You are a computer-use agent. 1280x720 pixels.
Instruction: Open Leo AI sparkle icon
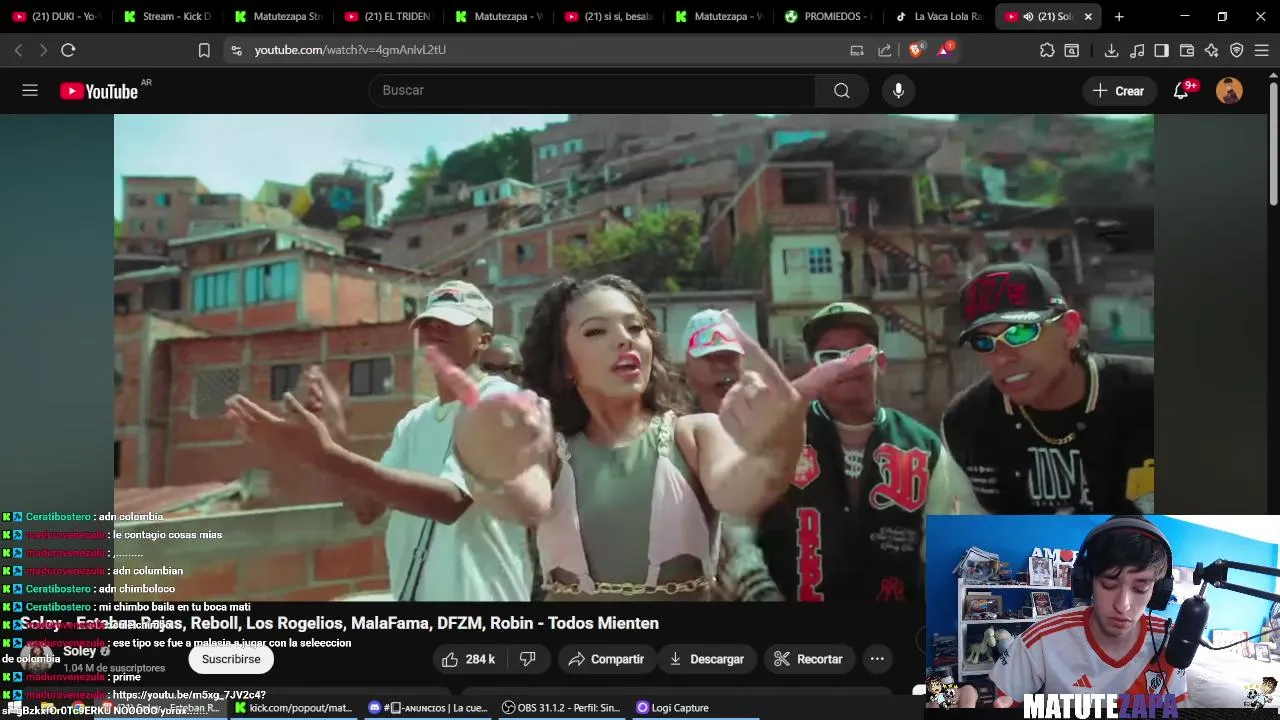point(1211,50)
